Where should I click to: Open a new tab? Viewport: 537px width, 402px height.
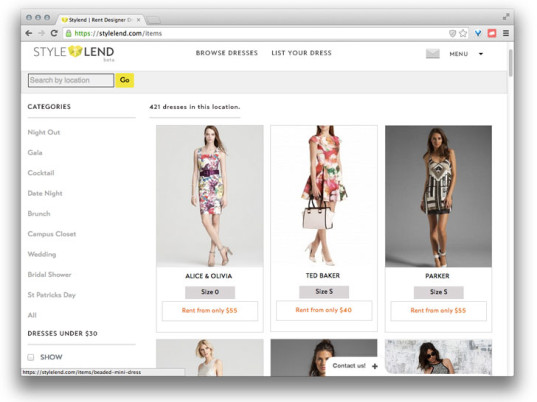tap(153, 20)
